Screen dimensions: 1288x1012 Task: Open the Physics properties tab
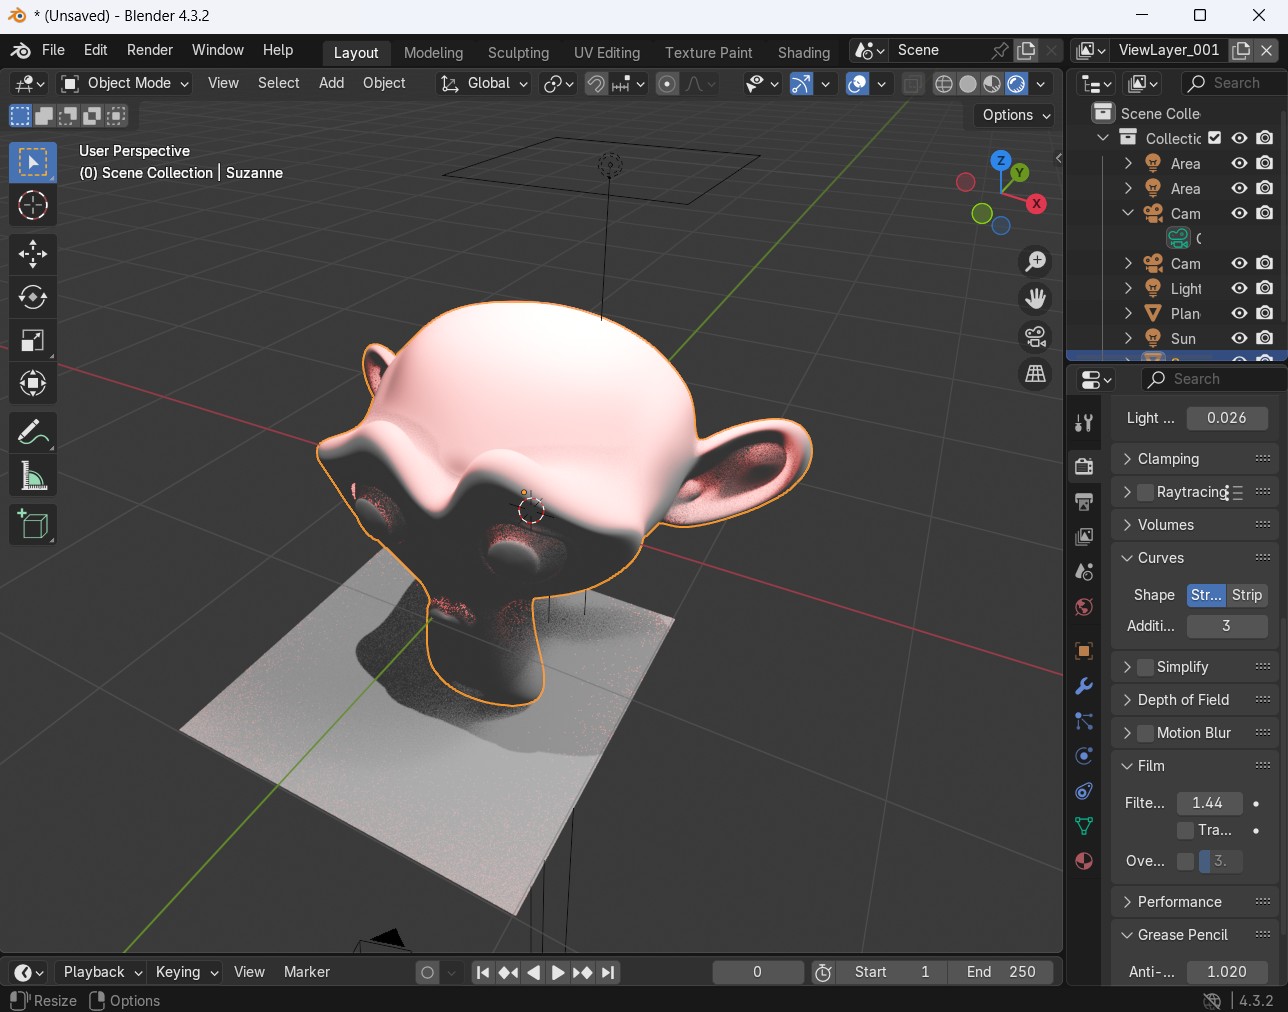pyautogui.click(x=1084, y=756)
